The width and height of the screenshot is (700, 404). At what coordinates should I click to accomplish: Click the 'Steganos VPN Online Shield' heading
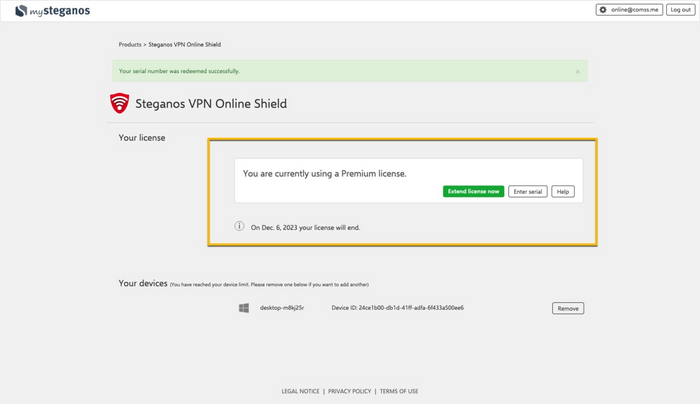tap(211, 104)
